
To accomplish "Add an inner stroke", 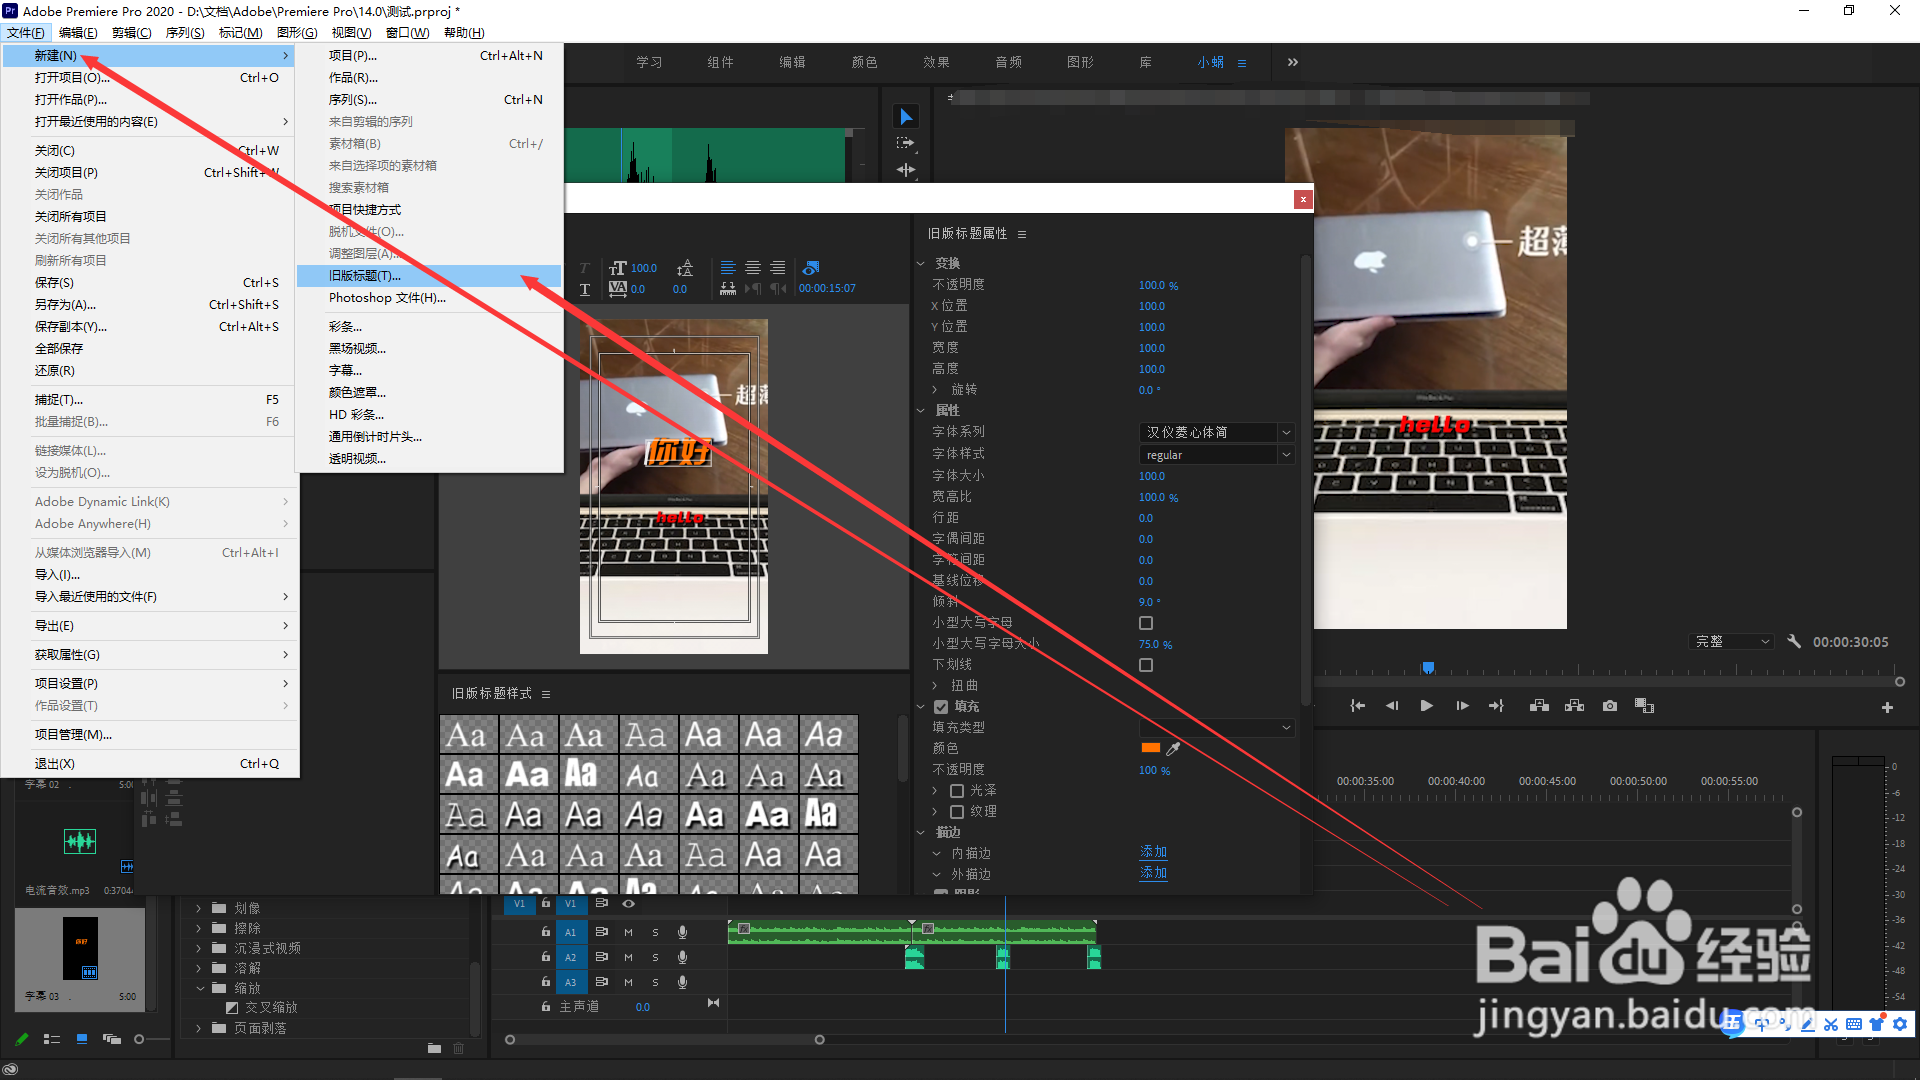I will (1153, 852).
